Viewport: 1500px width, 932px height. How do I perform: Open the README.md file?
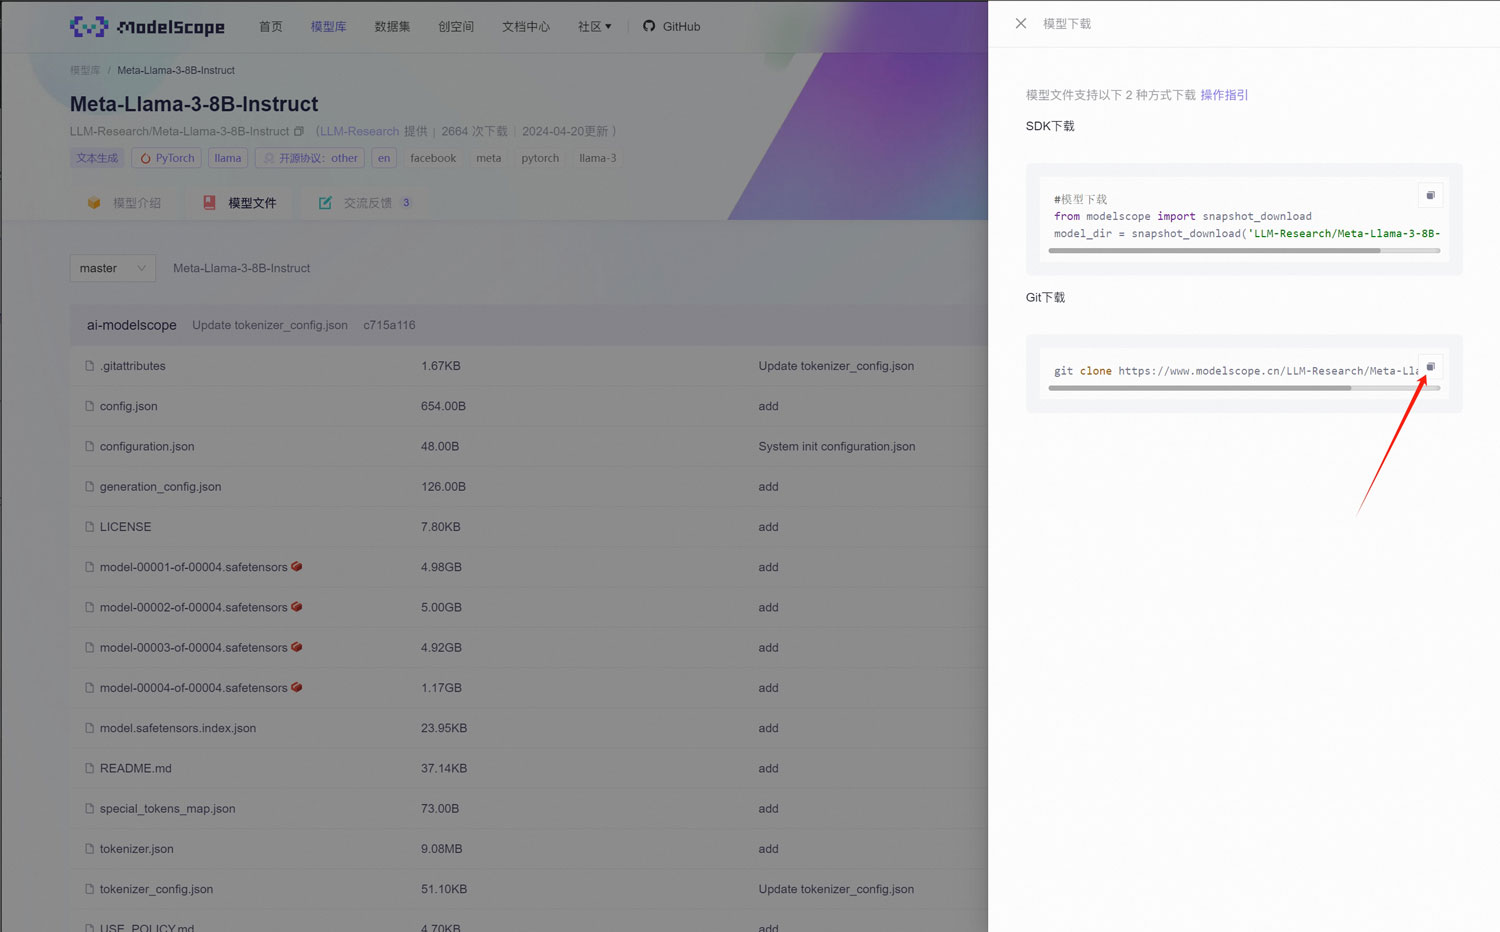point(136,768)
